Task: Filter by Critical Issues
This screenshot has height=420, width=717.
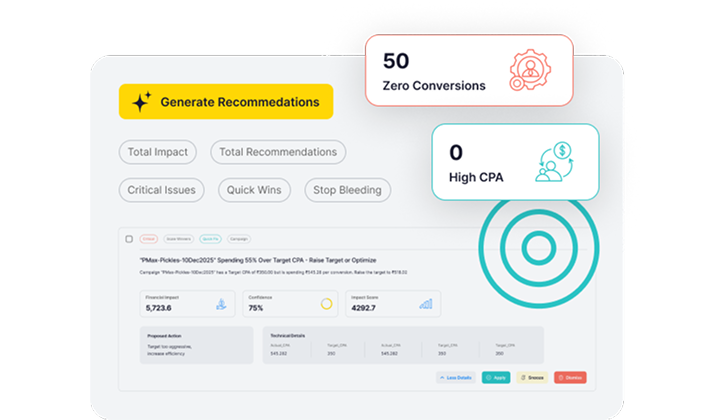Action: [x=161, y=189]
